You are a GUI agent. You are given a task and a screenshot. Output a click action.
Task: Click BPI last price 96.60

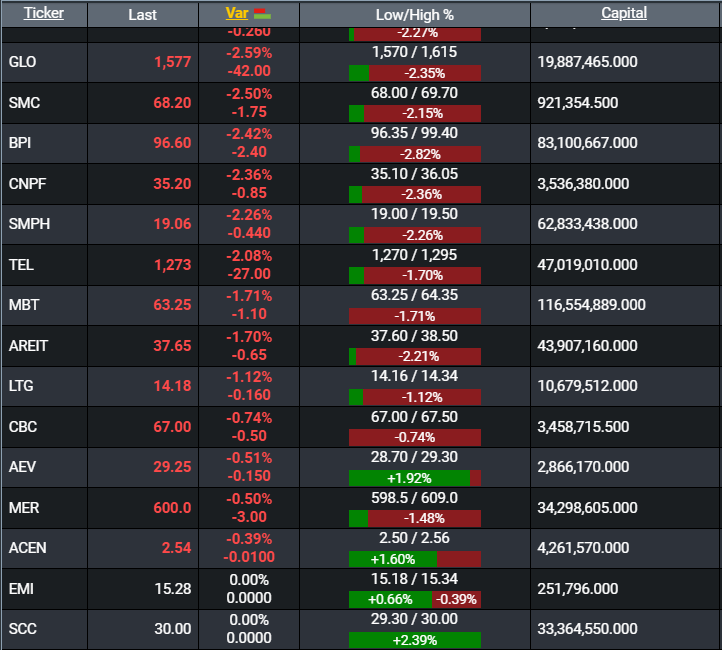click(172, 143)
